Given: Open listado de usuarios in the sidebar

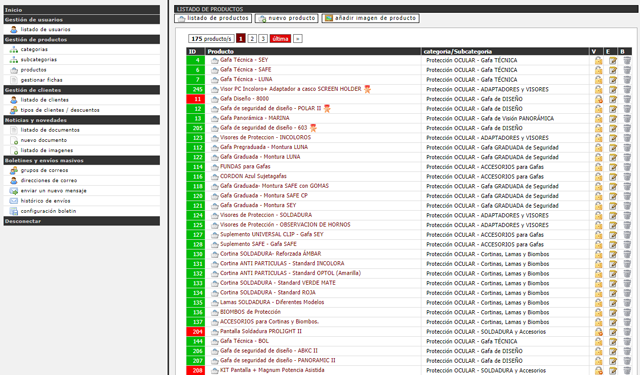Looking at the screenshot, I should (45, 29).
